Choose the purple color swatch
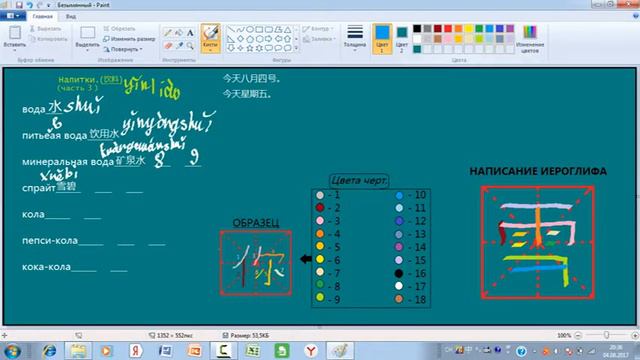Viewport: 640px width, 360px height. coord(510,29)
